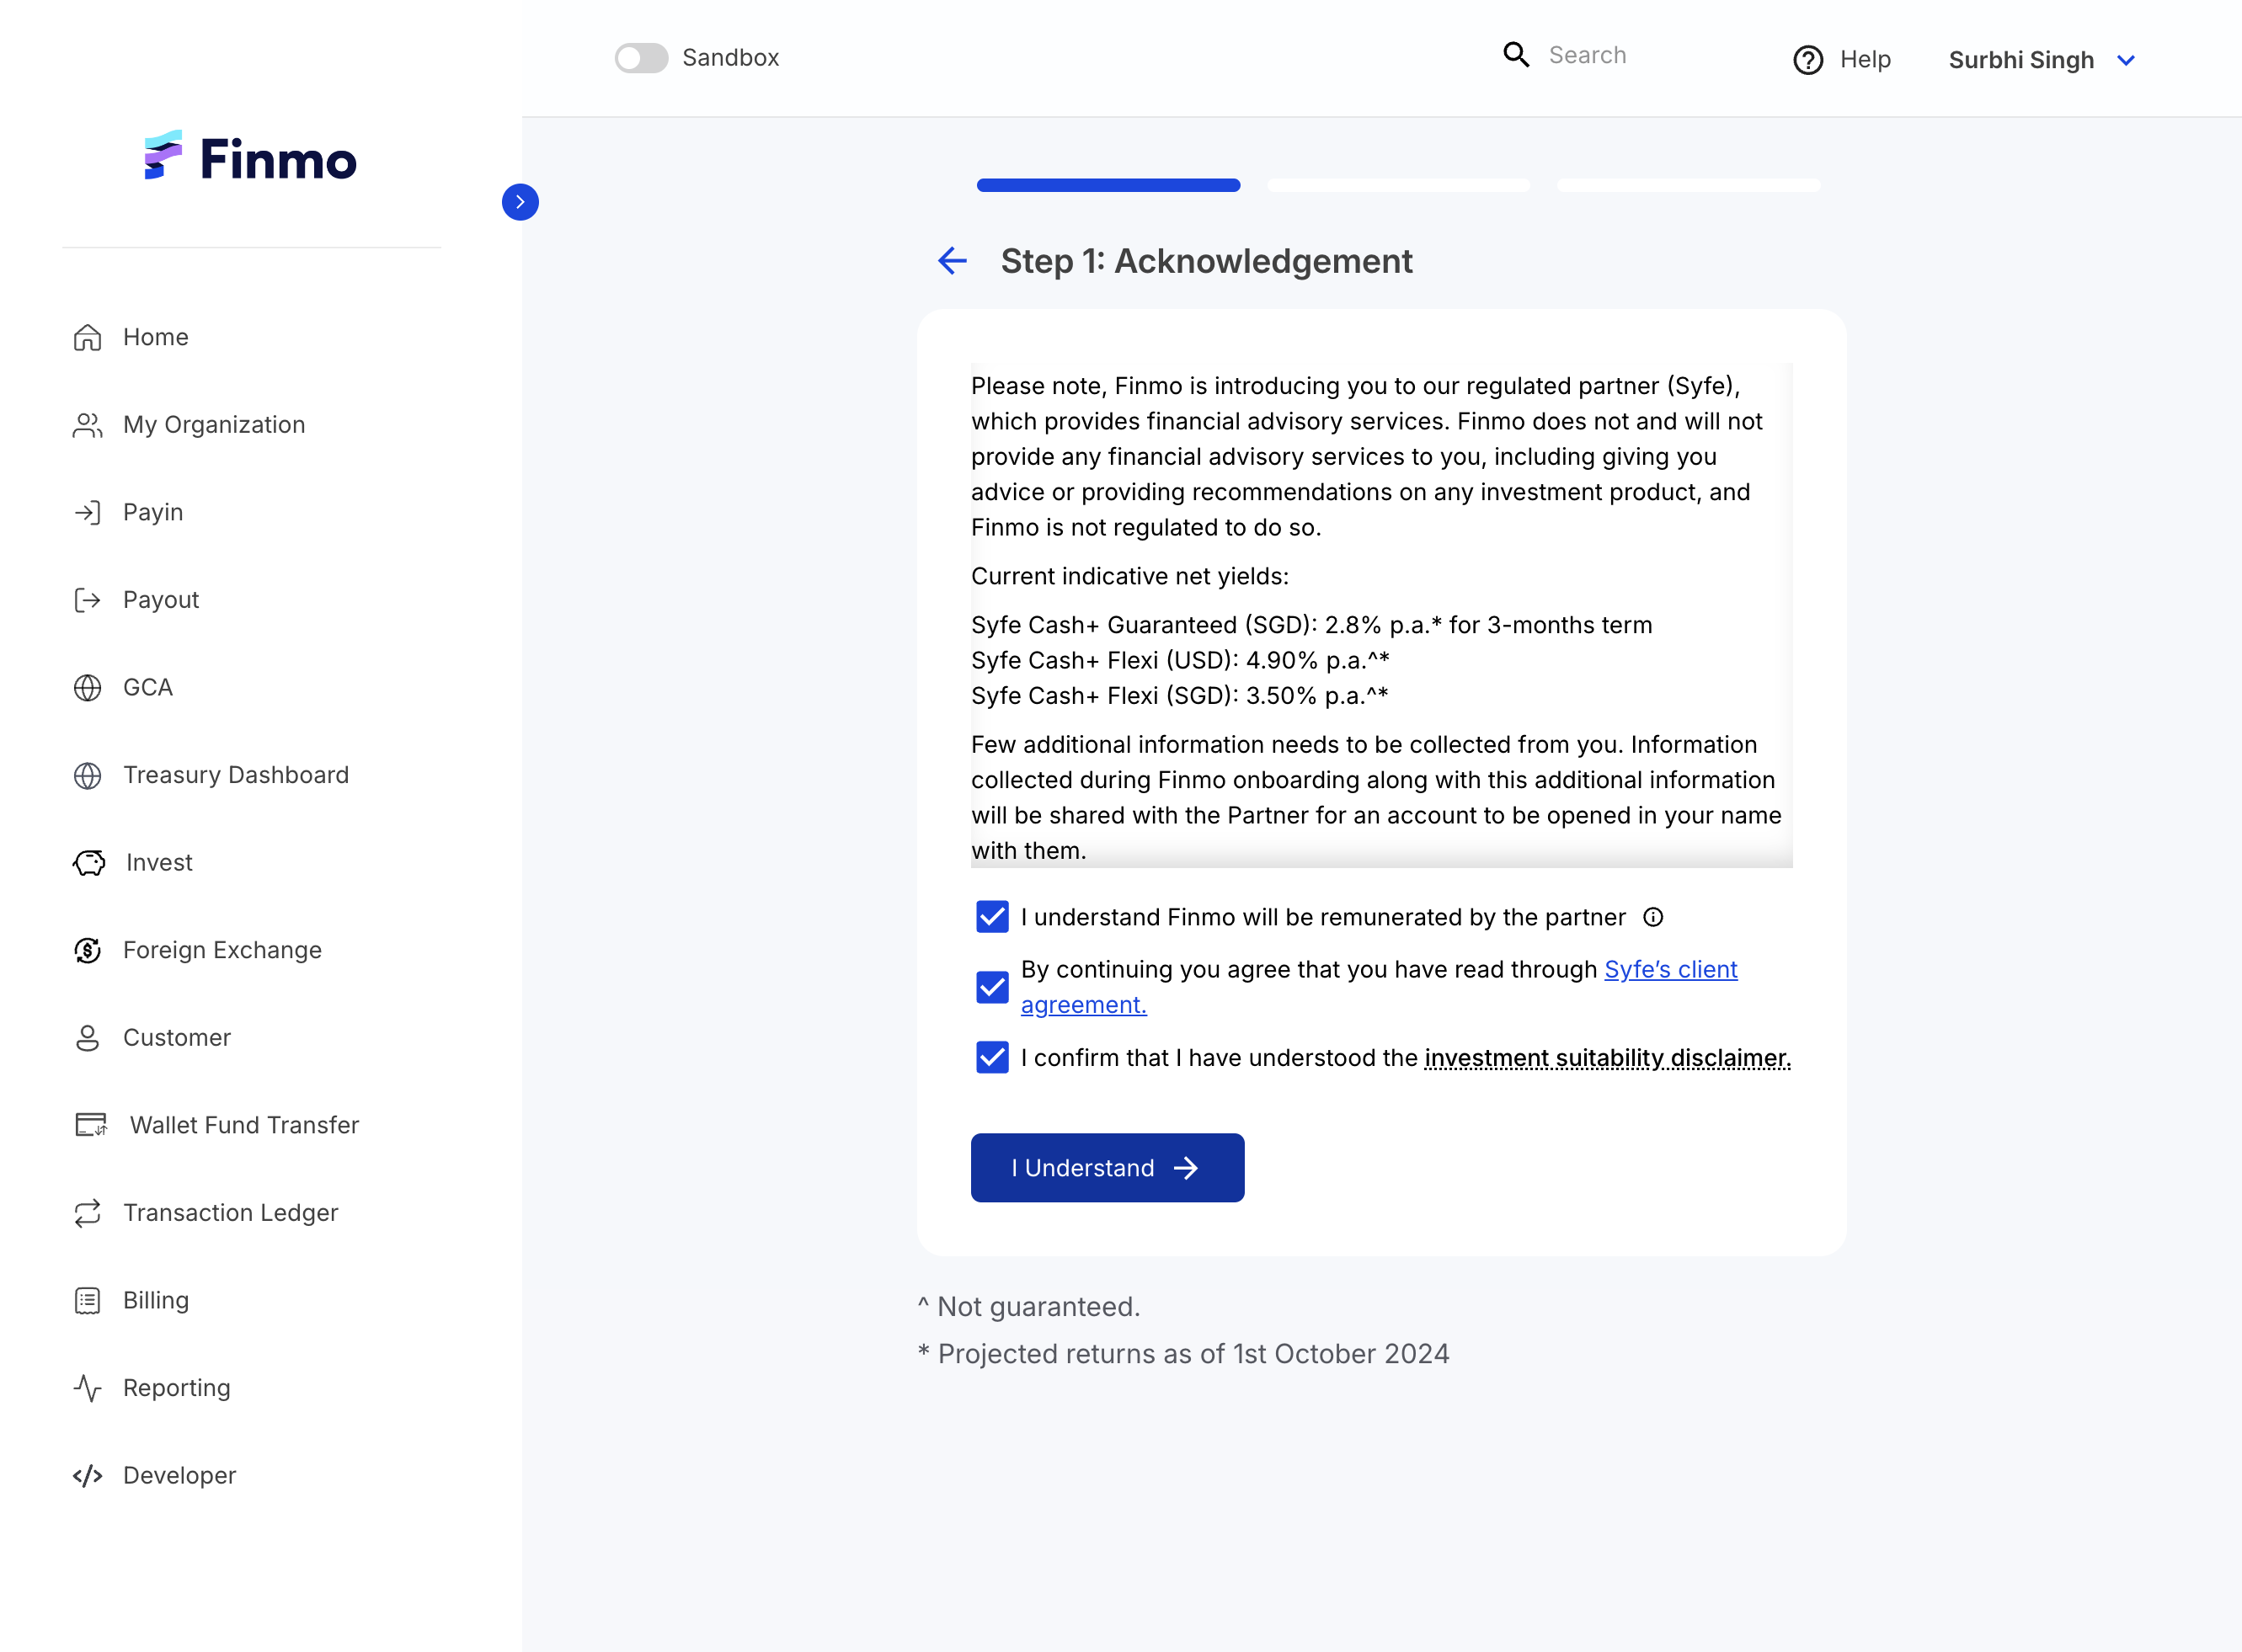The image size is (2242, 1652).
Task: Click the info icon after partner remuneration text
Action: [x=1653, y=917]
